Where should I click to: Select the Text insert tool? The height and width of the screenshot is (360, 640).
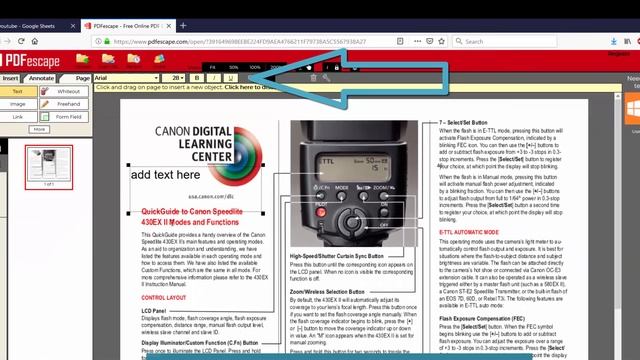(18, 91)
